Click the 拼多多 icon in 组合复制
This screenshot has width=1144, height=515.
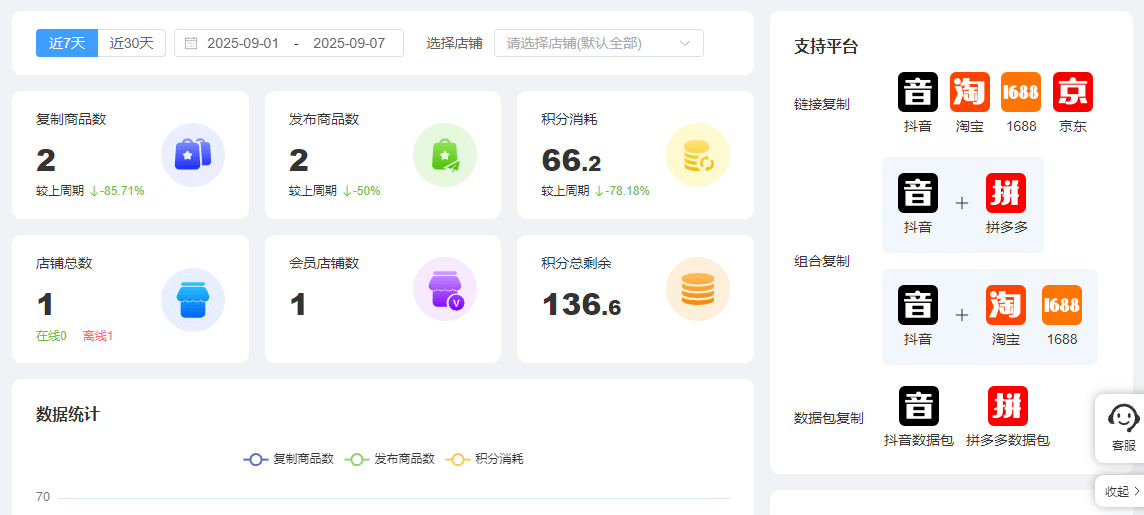coord(1006,193)
